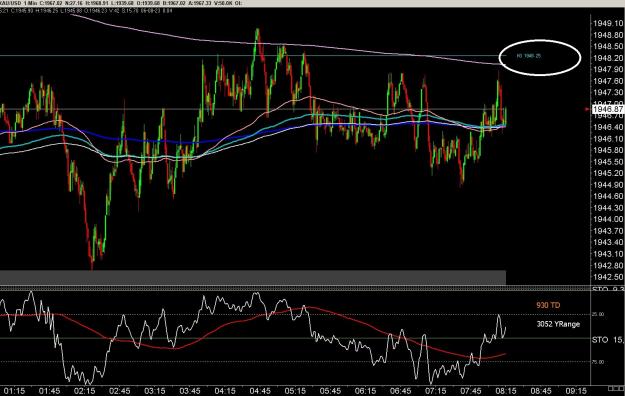Click the 09:15 time axis label
Image resolution: width=625 pixels, height=396 pixels.
pos(576,391)
